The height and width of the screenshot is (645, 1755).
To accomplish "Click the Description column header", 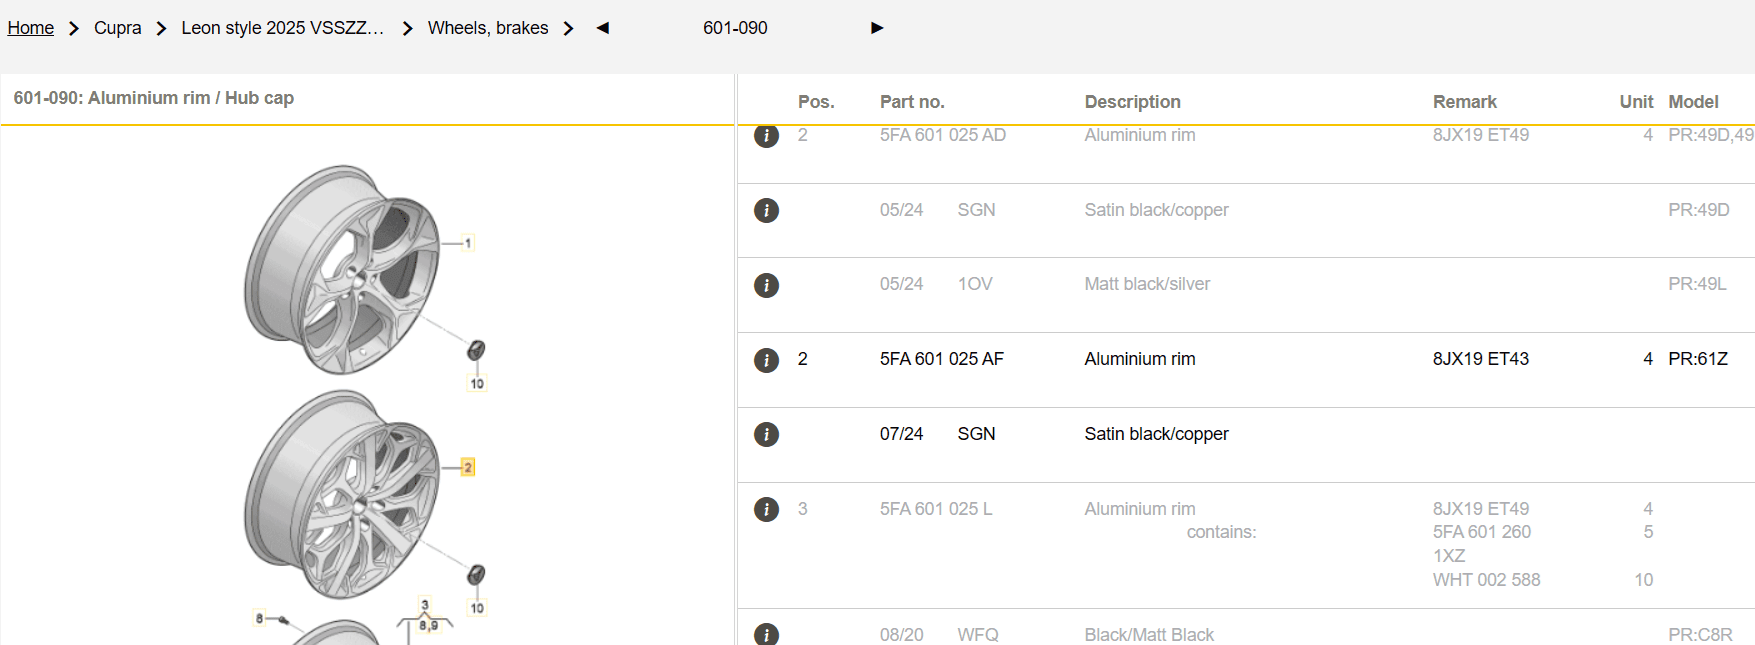I will (x=1132, y=102).
